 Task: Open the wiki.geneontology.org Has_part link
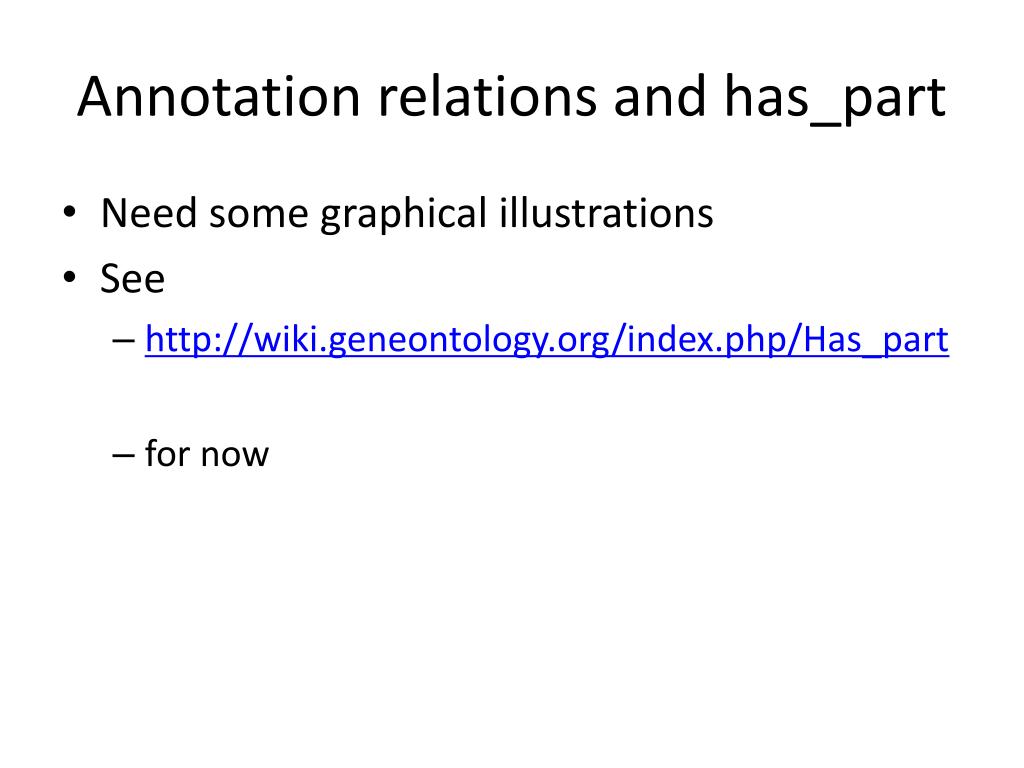[x=547, y=340]
